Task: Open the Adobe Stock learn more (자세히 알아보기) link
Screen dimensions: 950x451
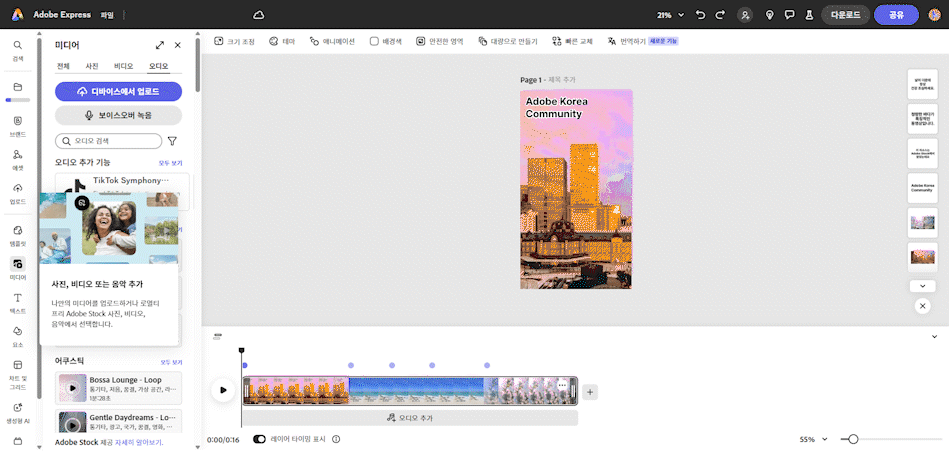Action: click(139, 443)
